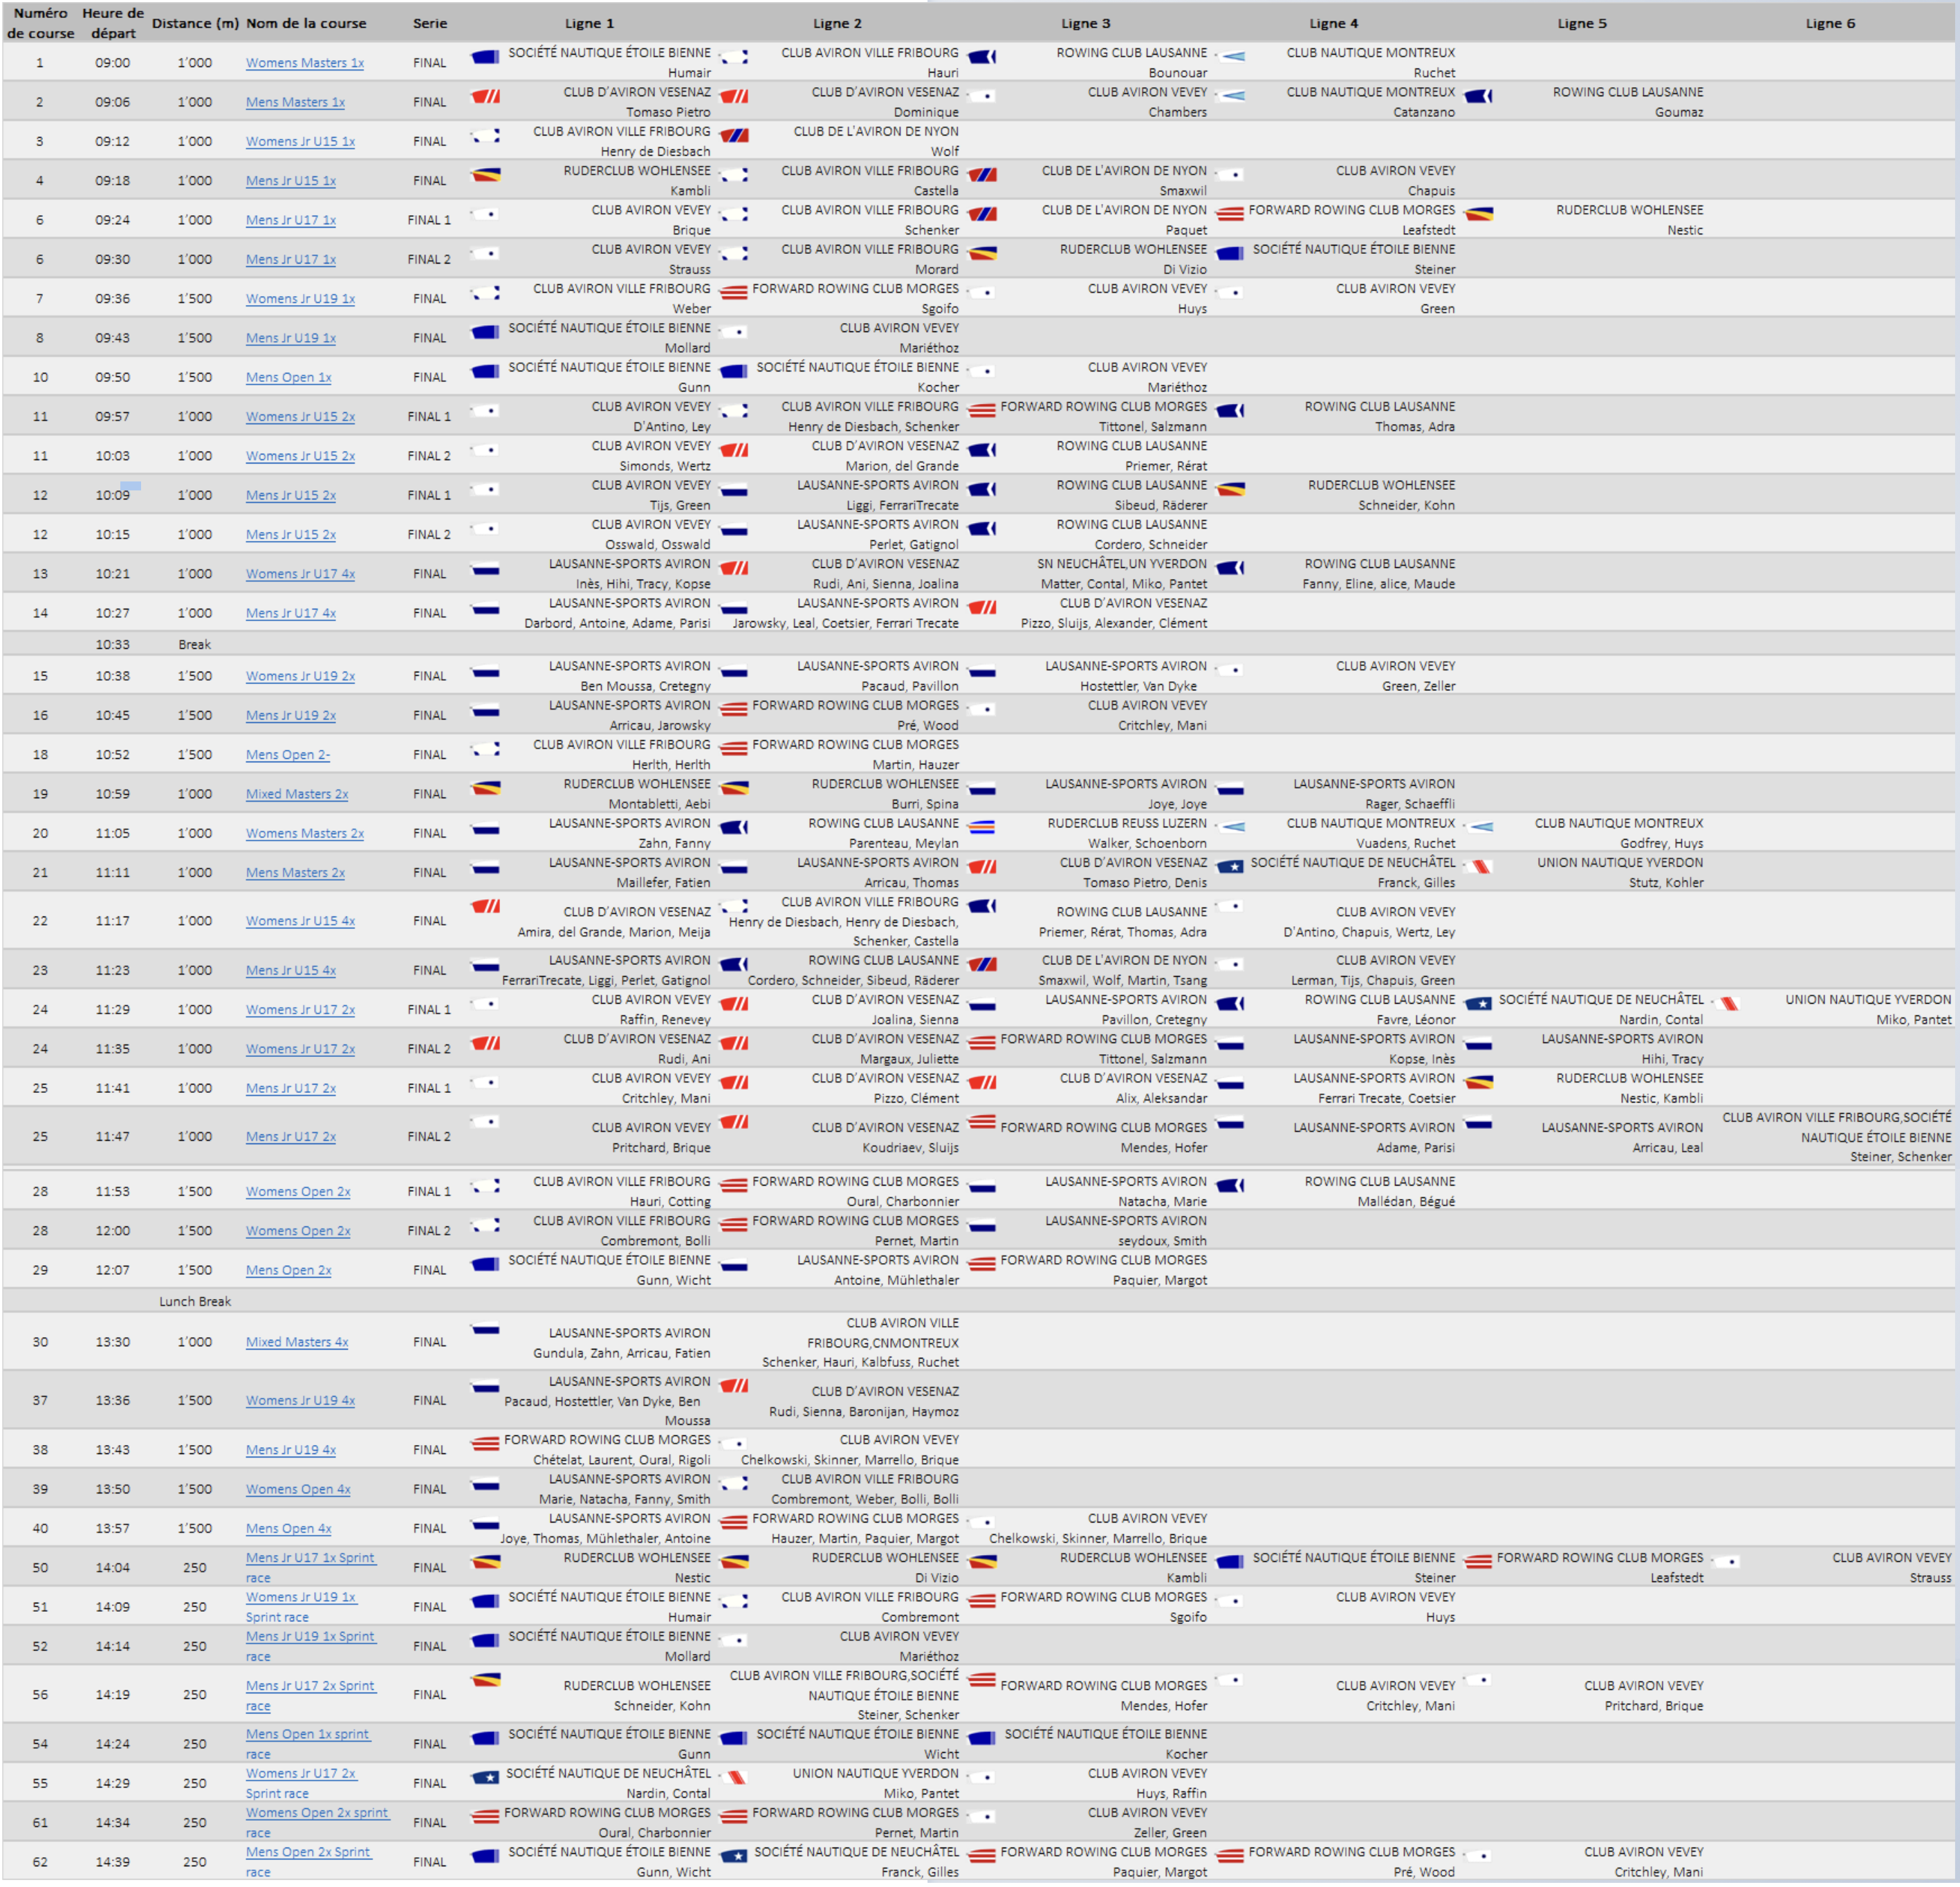Click the Nyon flag in race 3 Ligne 2

[733, 135]
